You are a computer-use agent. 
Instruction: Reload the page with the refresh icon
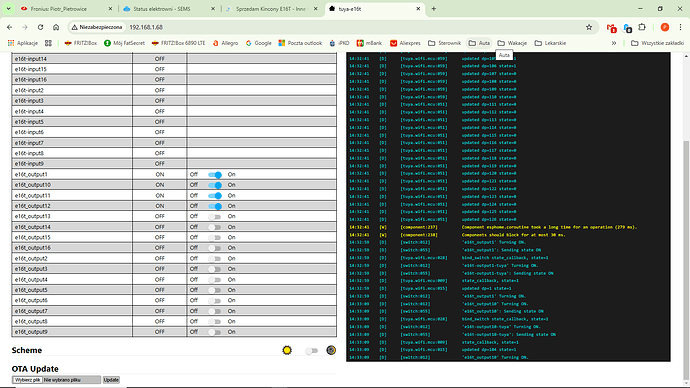coord(40,27)
